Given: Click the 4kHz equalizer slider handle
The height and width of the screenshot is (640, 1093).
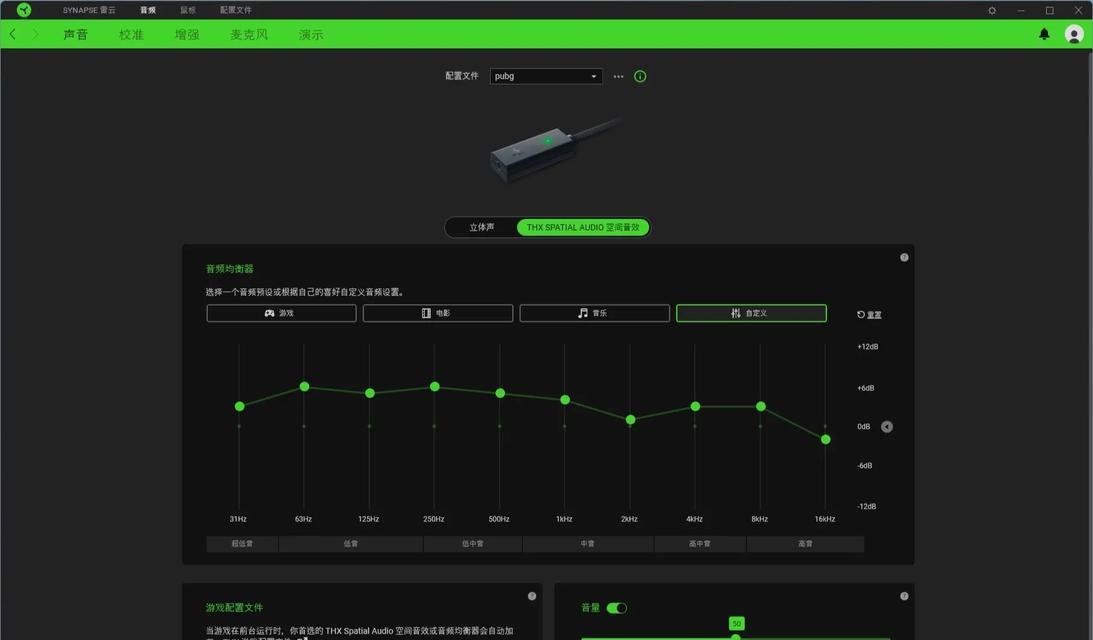Looking at the screenshot, I should click(695, 406).
